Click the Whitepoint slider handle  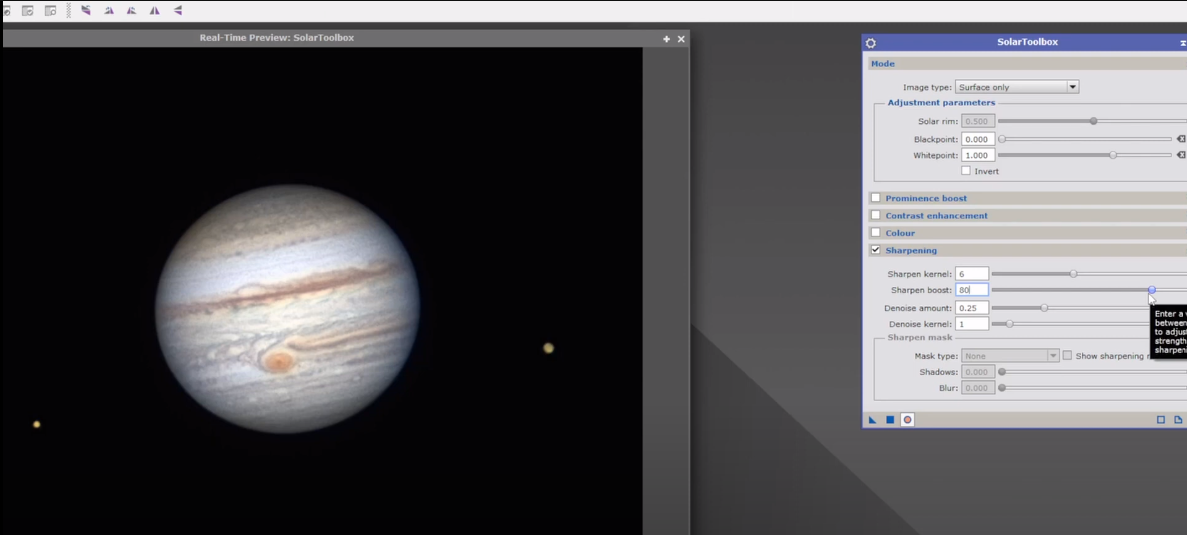coord(1113,155)
